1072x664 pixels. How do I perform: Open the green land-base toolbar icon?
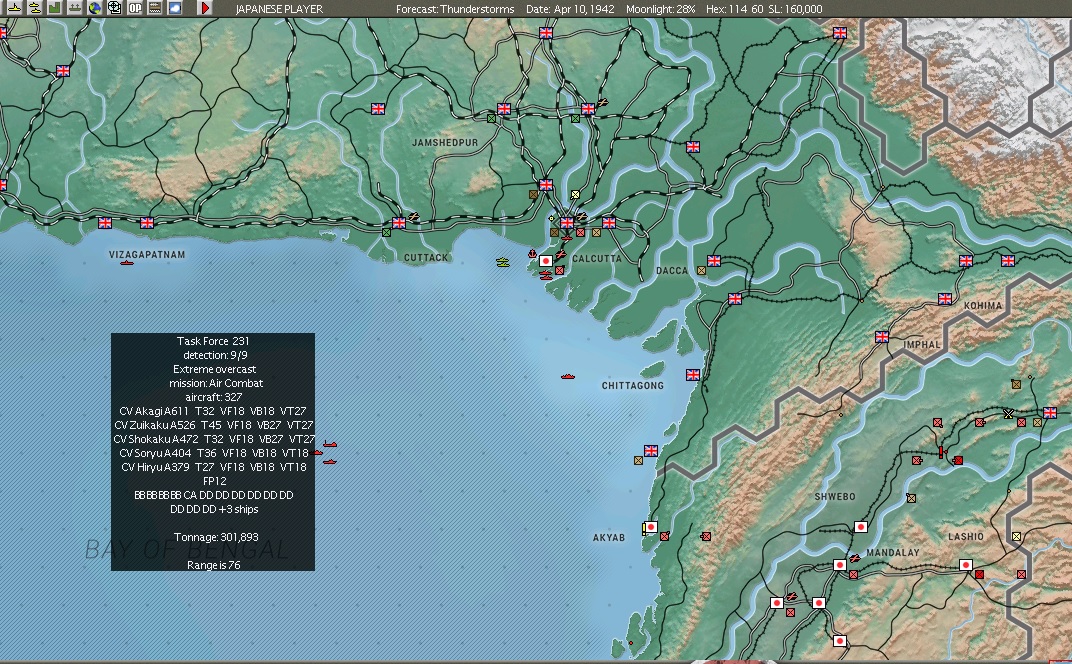click(x=55, y=8)
